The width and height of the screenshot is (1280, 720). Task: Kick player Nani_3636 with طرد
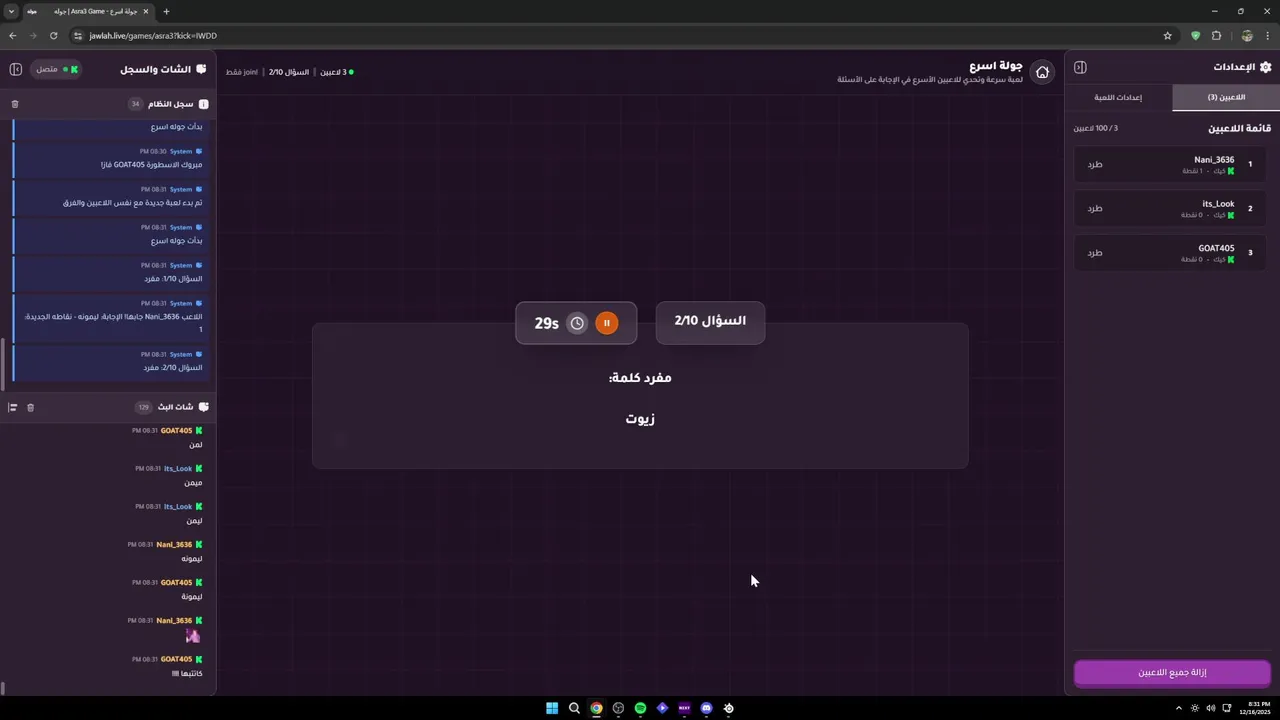click(1095, 164)
